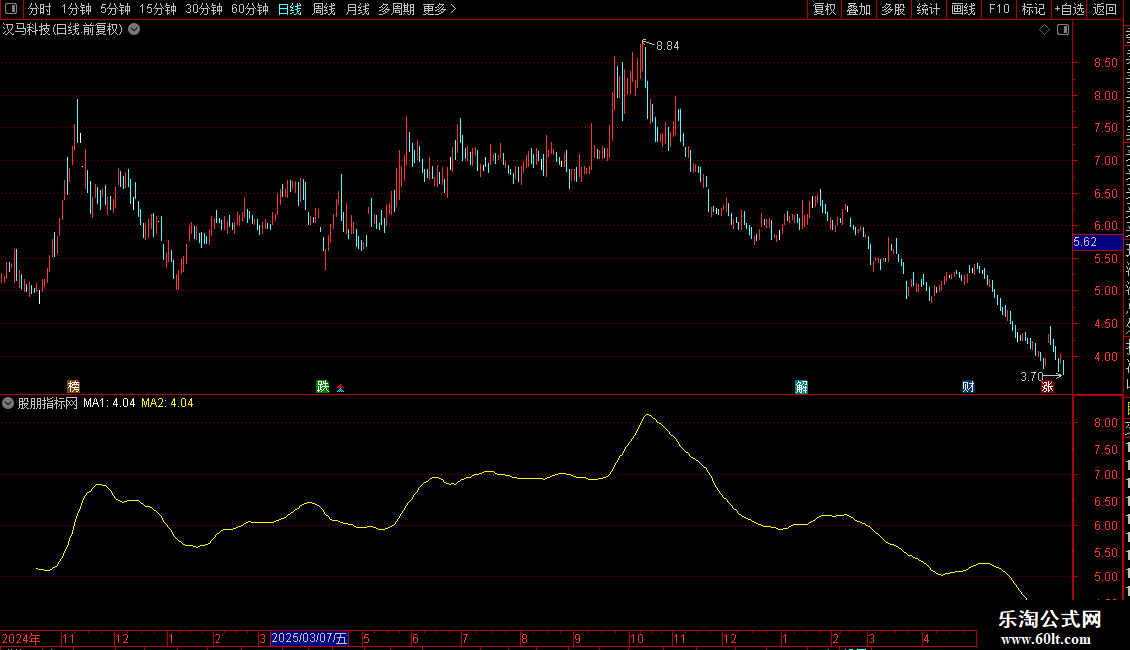Viewport: 1130px width, 650px height.
Task: Toggle the right sidebar panel icon
Action: [1063, 30]
